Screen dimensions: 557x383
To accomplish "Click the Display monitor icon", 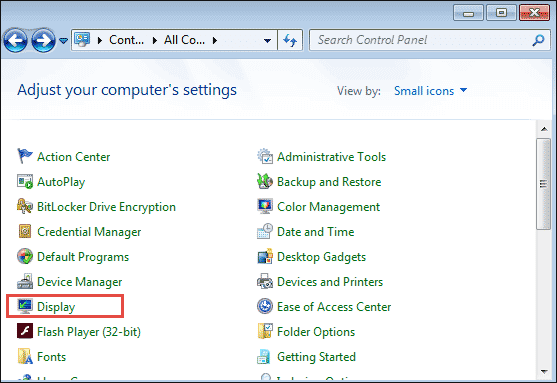I will click(x=25, y=306).
